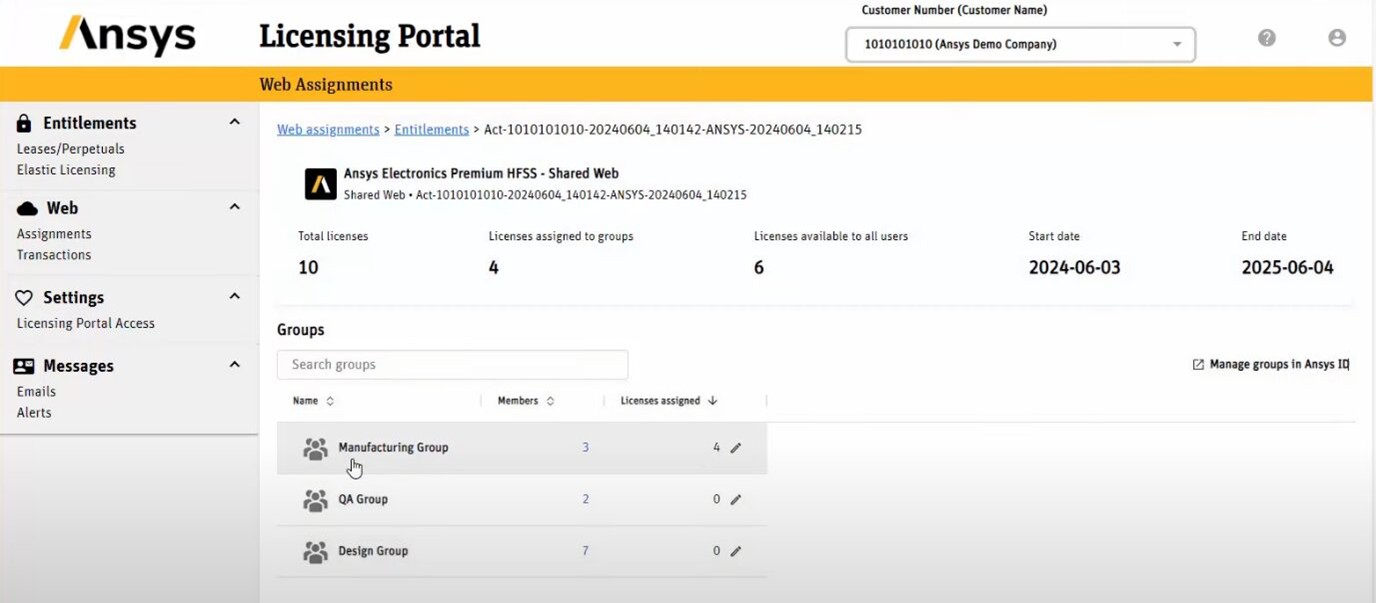
Task: Click the Search groups input field
Action: click(452, 364)
